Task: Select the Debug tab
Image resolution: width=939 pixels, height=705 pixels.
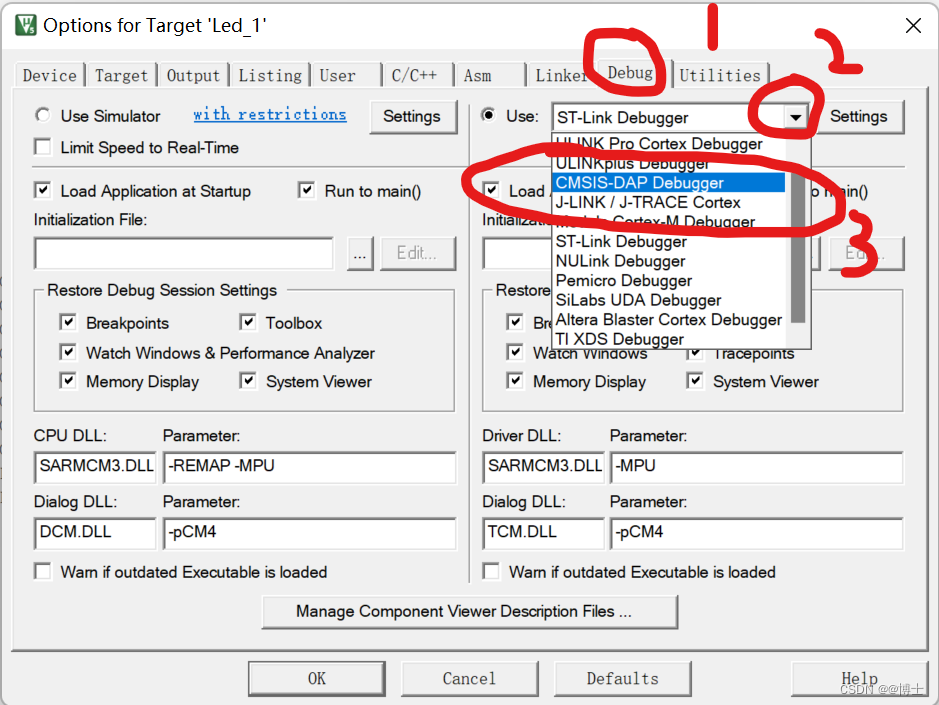Action: click(x=631, y=73)
